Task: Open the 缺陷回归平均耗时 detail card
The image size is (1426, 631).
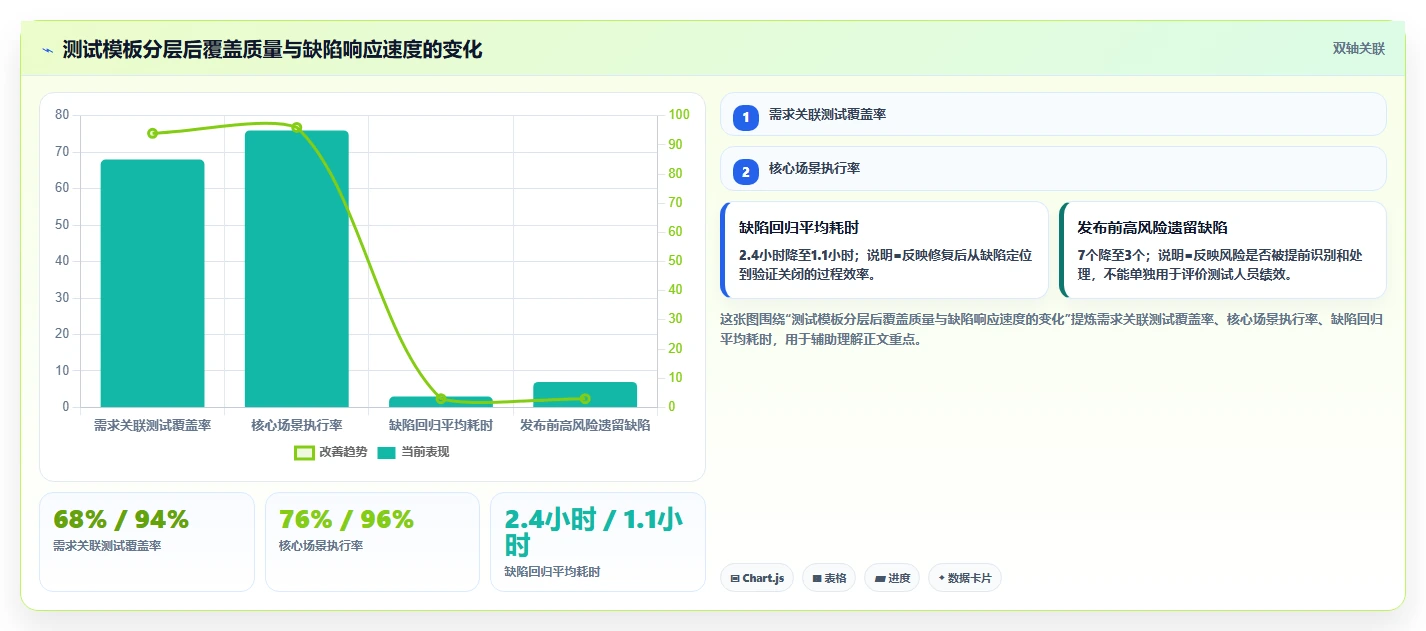Action: pyautogui.click(x=884, y=250)
